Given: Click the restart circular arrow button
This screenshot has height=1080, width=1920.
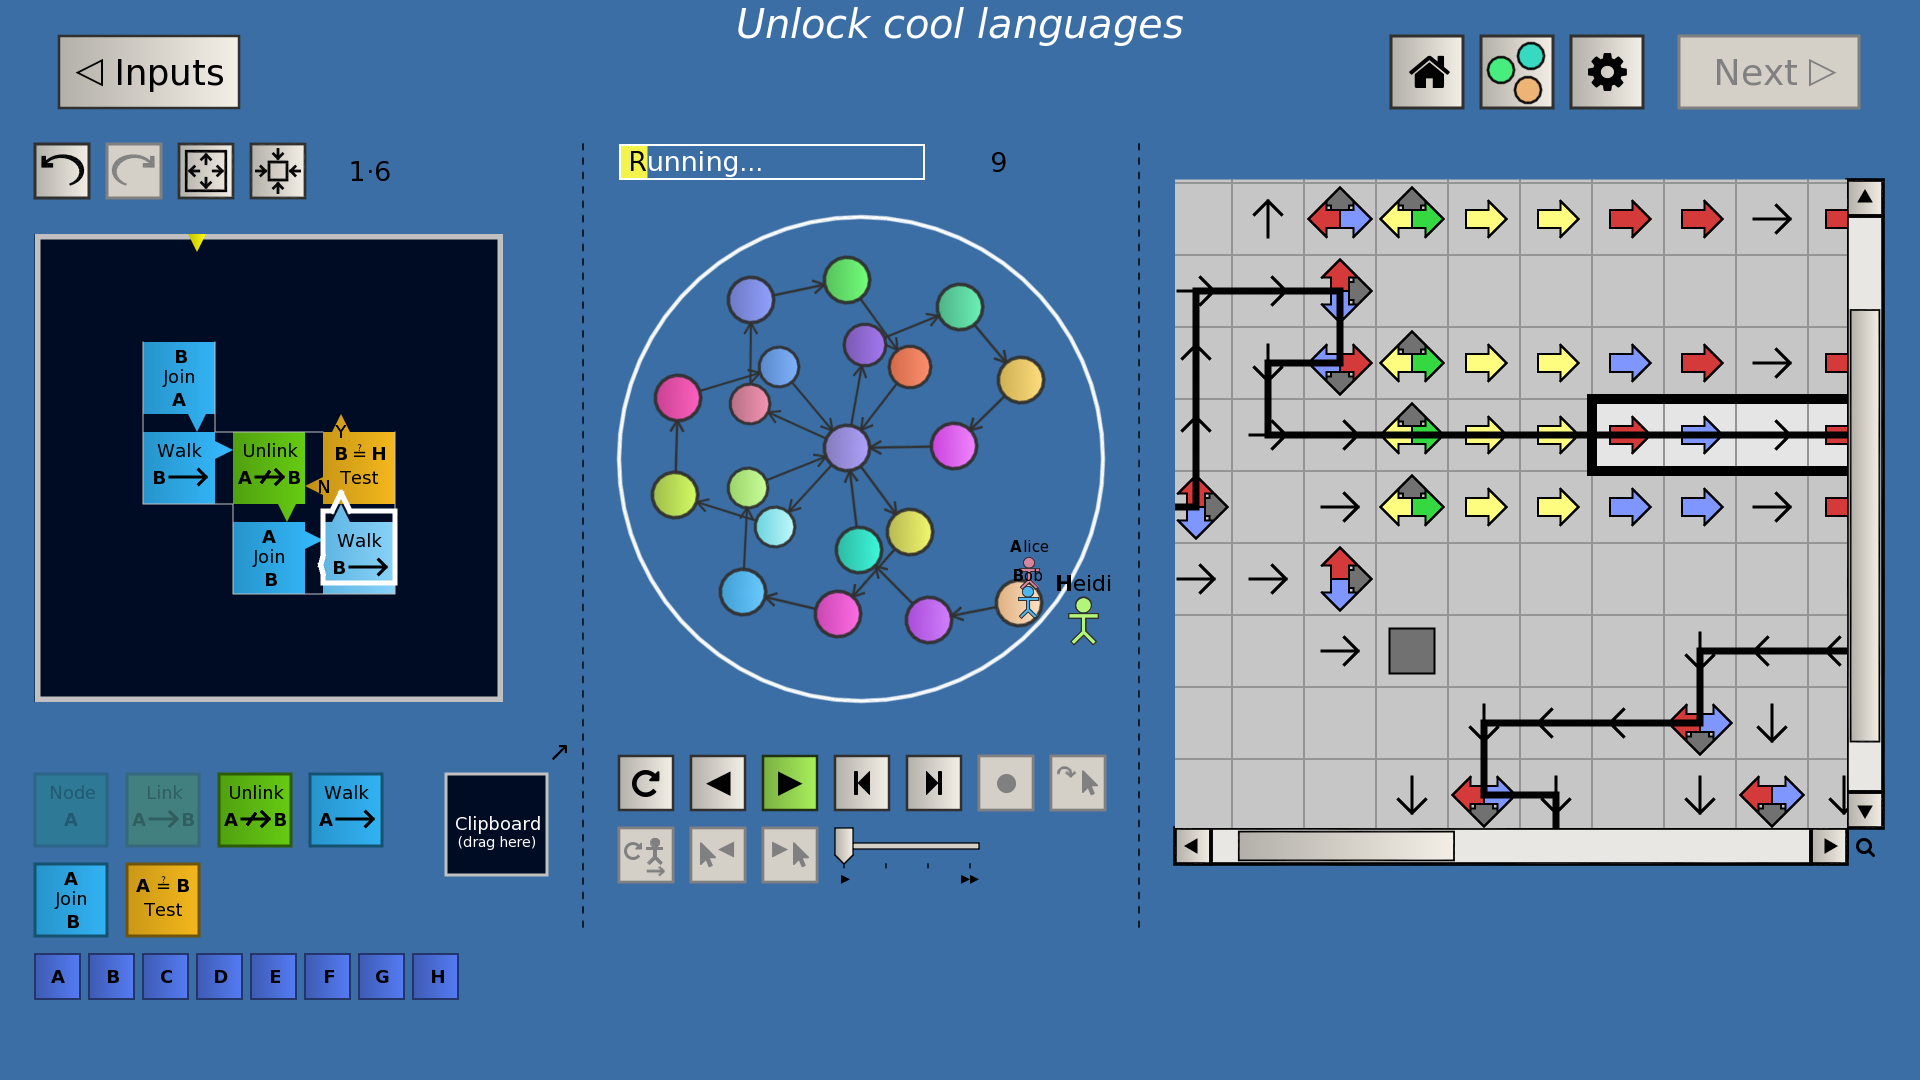Looking at the screenshot, I should [x=645, y=783].
